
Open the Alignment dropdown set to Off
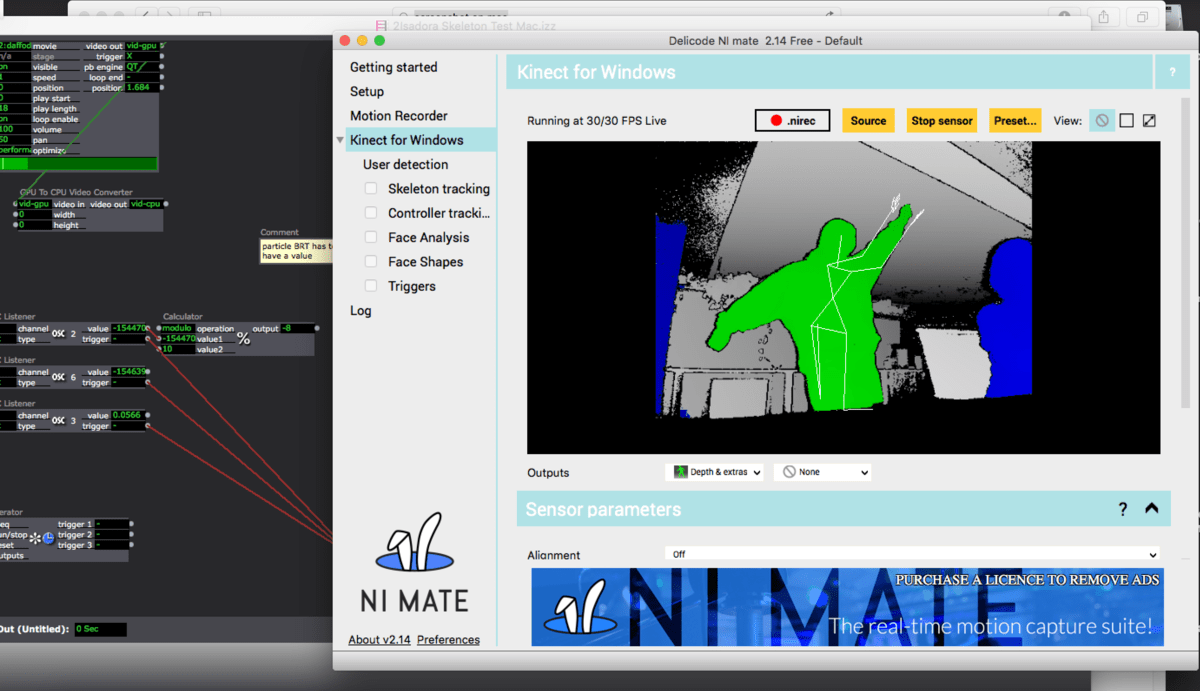pos(912,555)
